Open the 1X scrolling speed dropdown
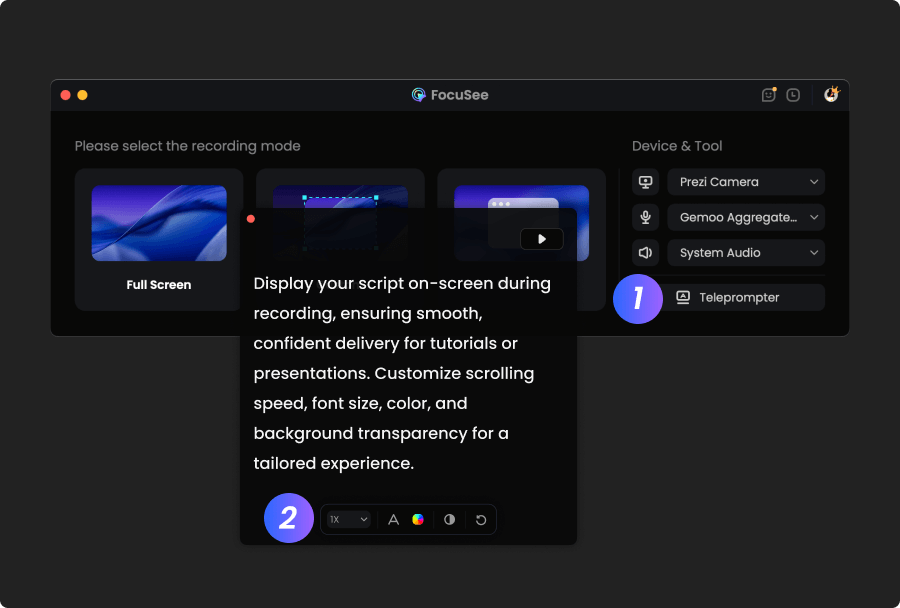 click(348, 520)
